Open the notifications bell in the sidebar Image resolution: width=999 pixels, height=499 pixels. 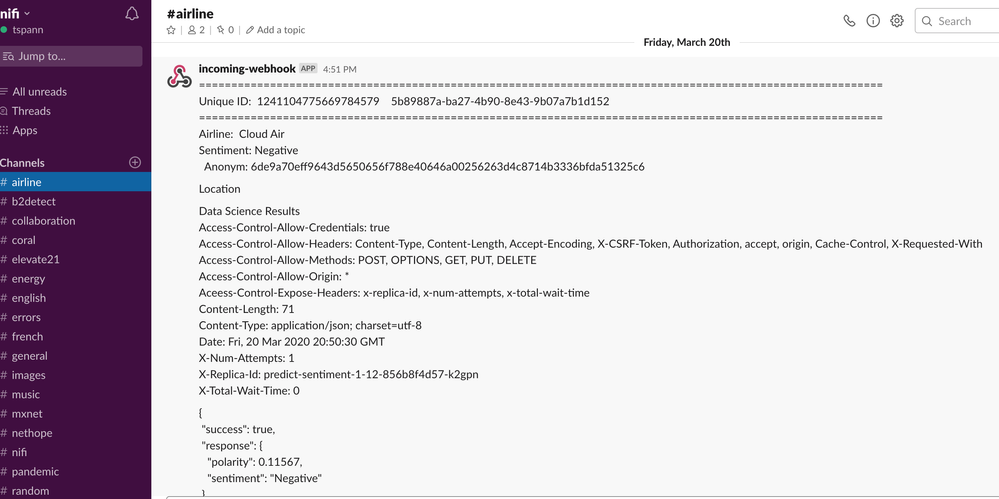pos(132,14)
